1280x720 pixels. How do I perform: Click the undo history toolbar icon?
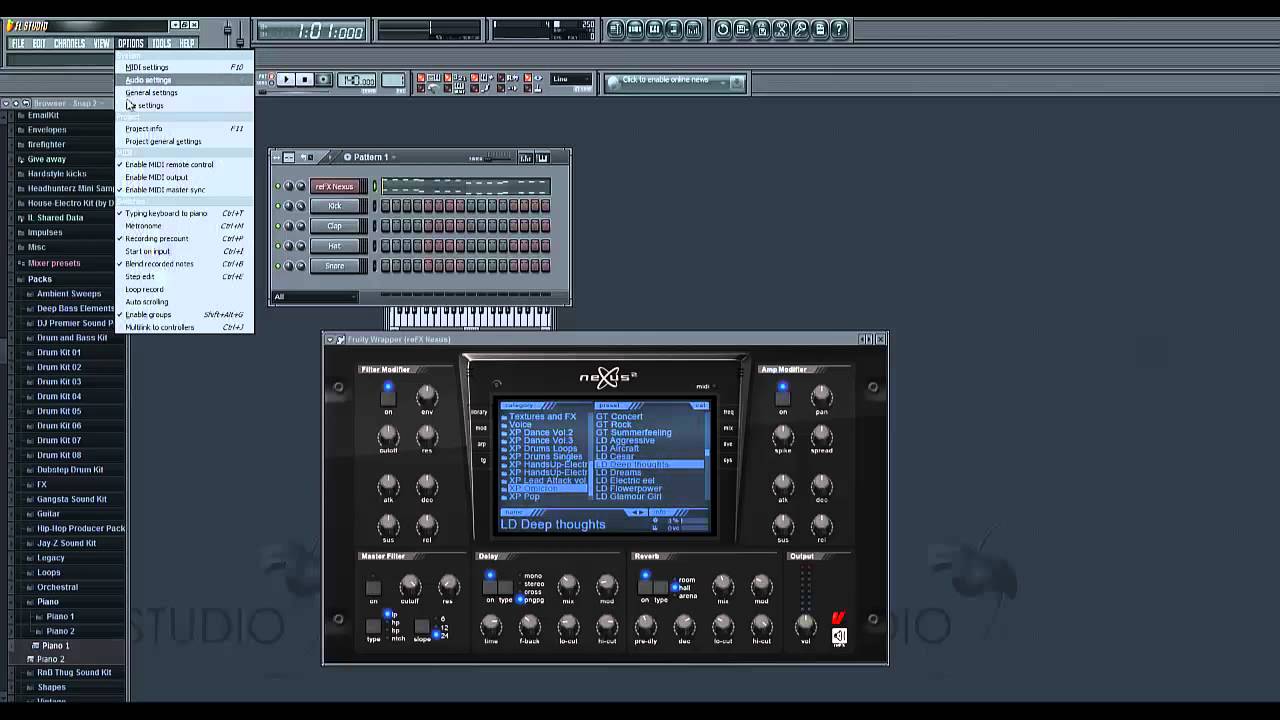point(723,29)
